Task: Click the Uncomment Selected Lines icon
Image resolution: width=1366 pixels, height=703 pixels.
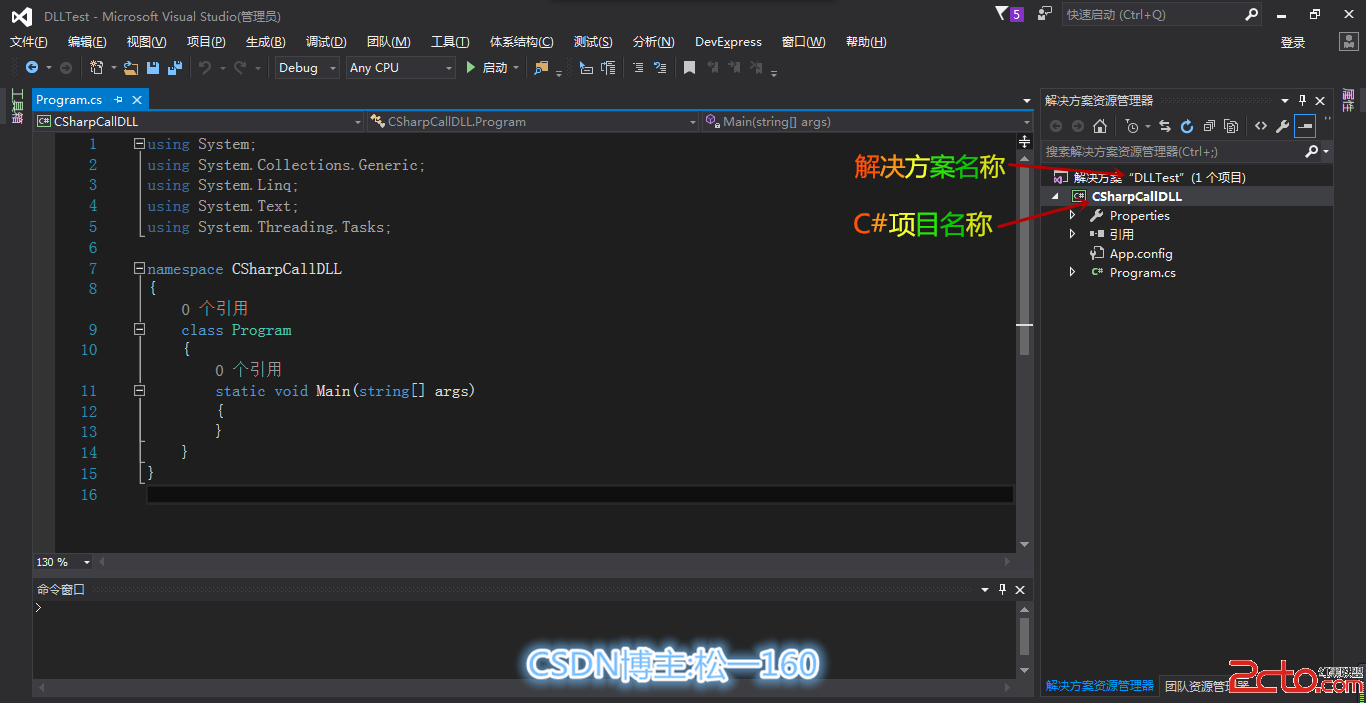Action: (x=659, y=67)
